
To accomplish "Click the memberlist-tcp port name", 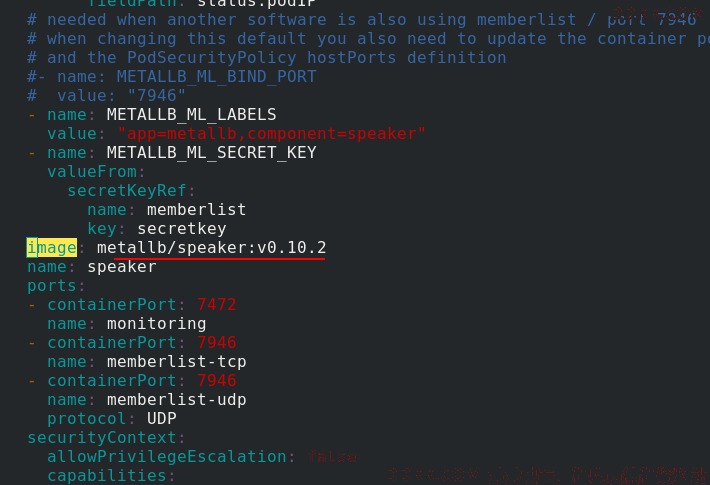I will (177, 362).
